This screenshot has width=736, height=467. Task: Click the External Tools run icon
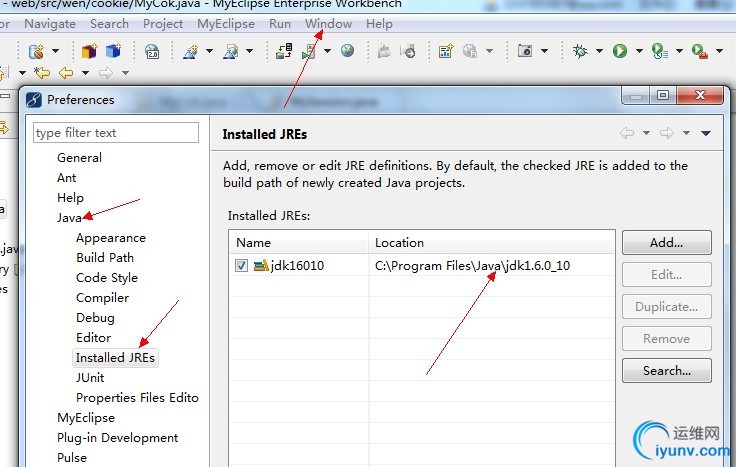pos(700,51)
